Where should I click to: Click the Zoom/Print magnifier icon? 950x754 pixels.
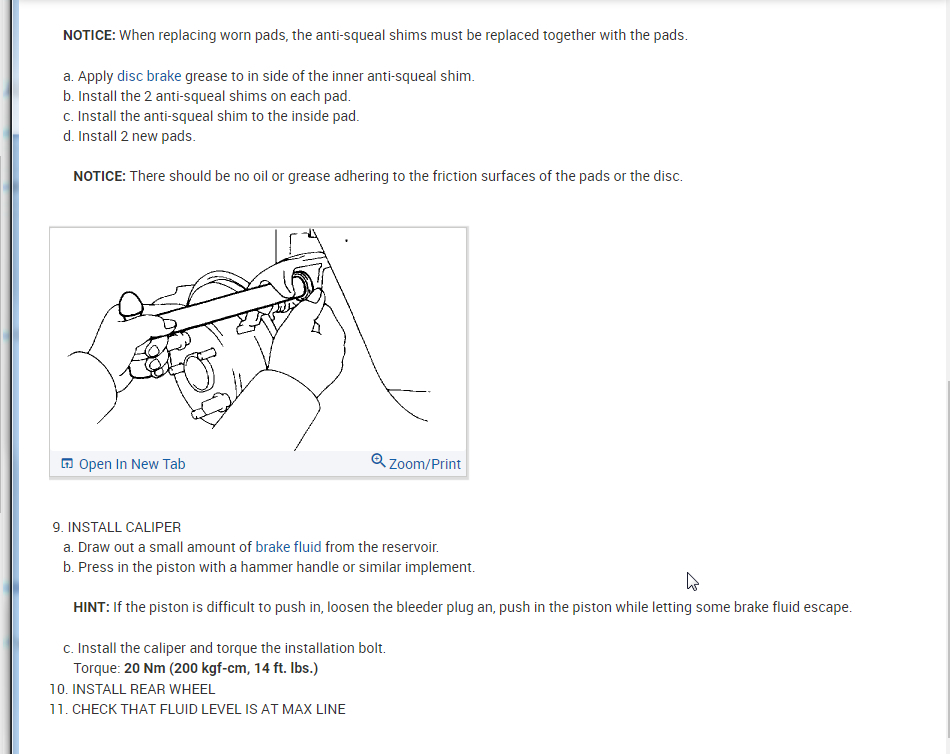point(378,461)
